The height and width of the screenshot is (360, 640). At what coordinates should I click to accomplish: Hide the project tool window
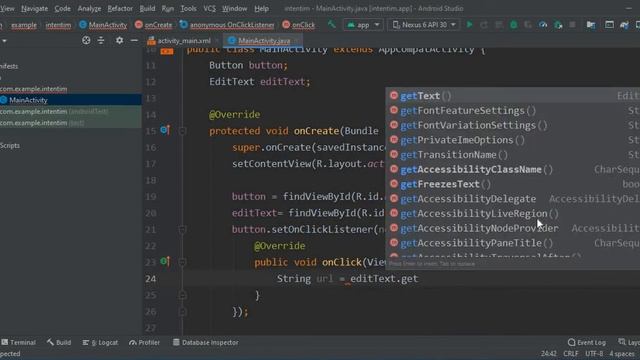coord(134,40)
